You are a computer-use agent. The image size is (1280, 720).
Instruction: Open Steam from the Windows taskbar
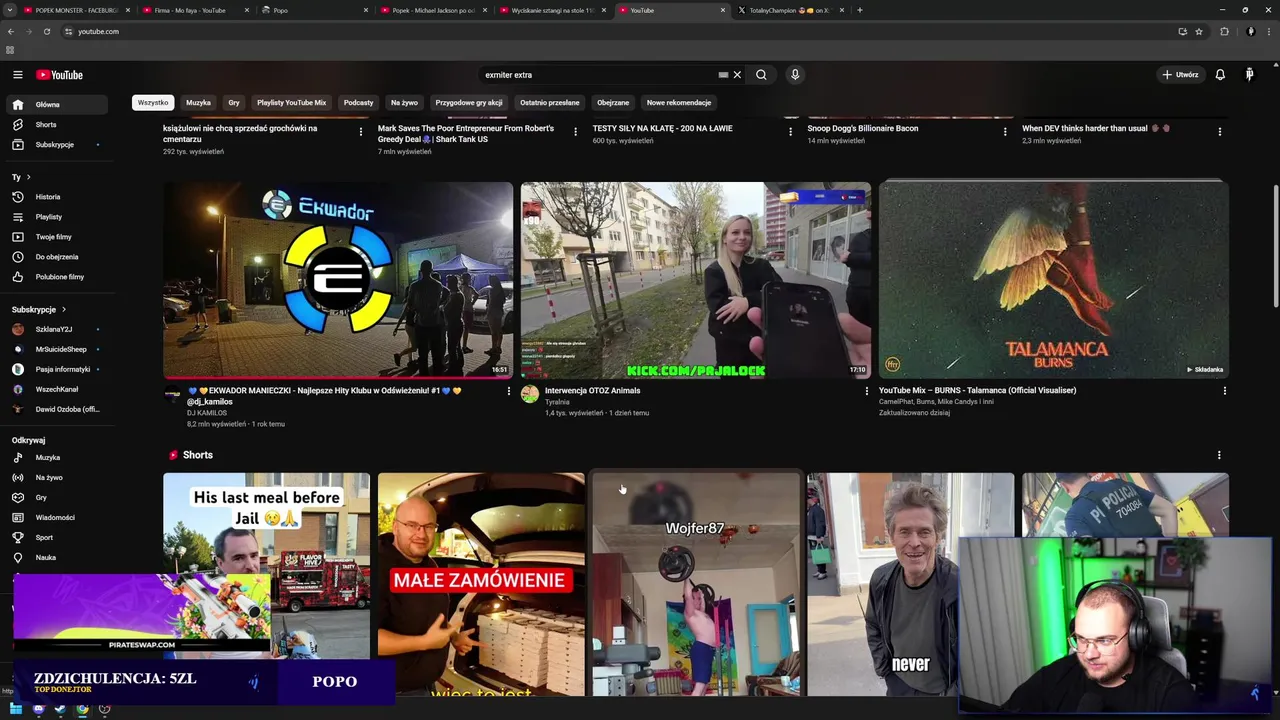(x=61, y=709)
